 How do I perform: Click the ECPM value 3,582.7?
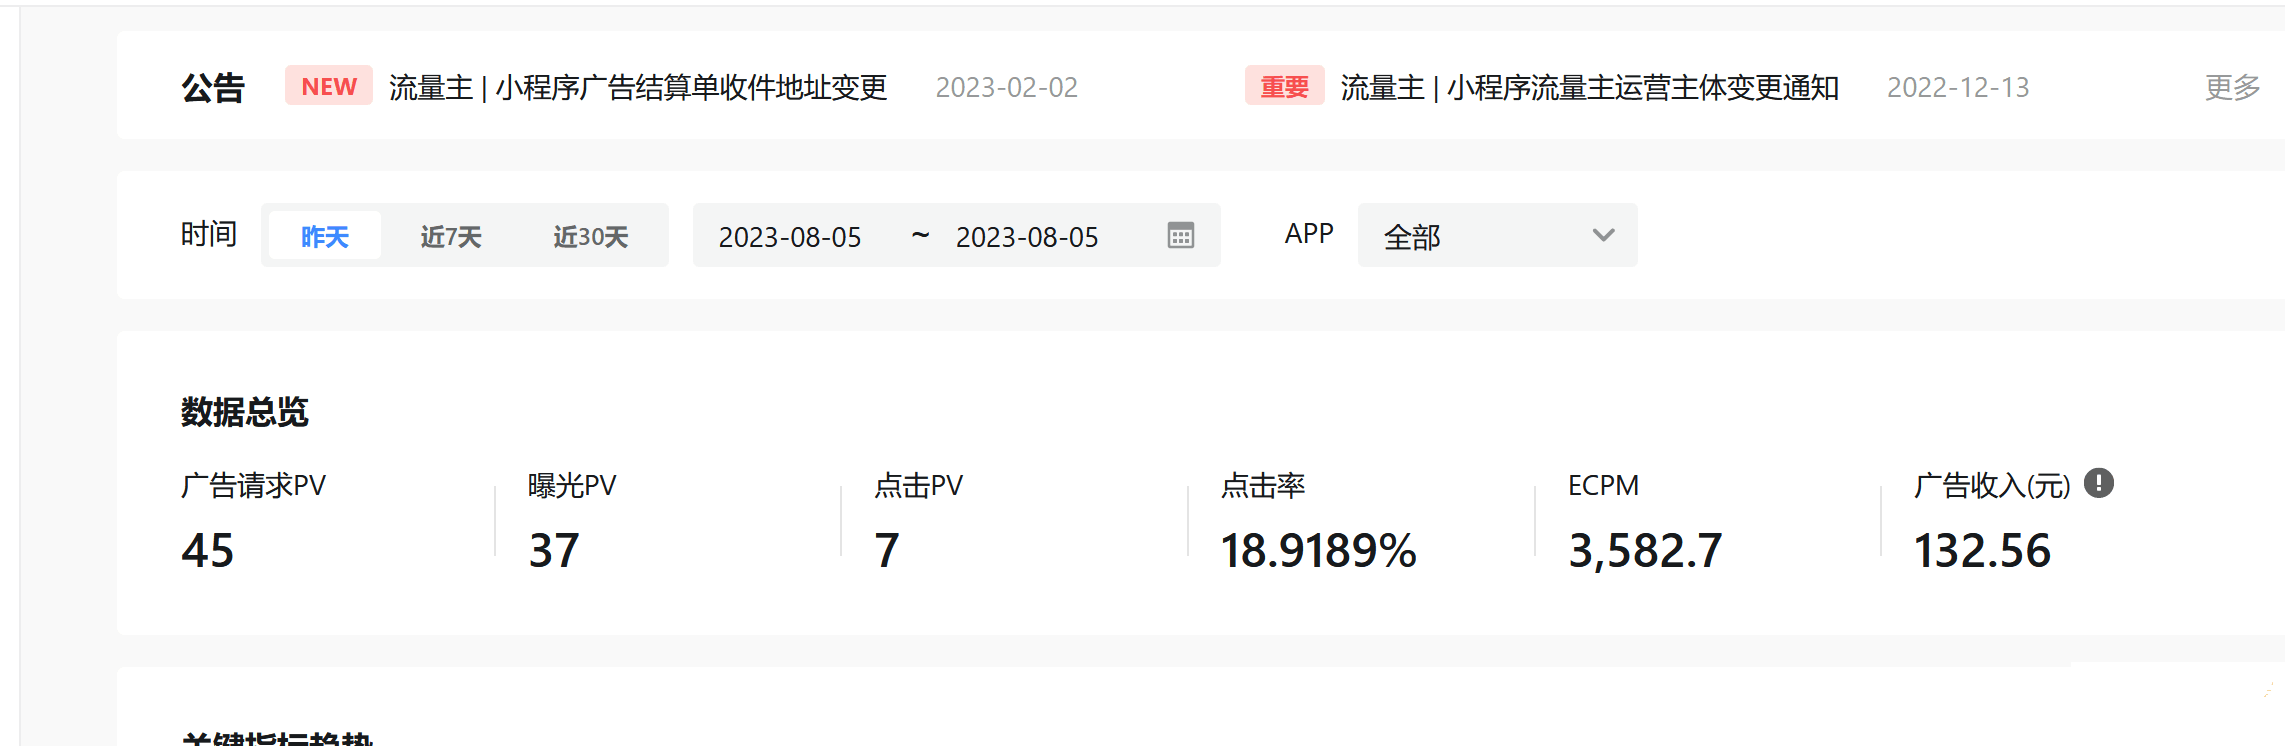point(1645,550)
